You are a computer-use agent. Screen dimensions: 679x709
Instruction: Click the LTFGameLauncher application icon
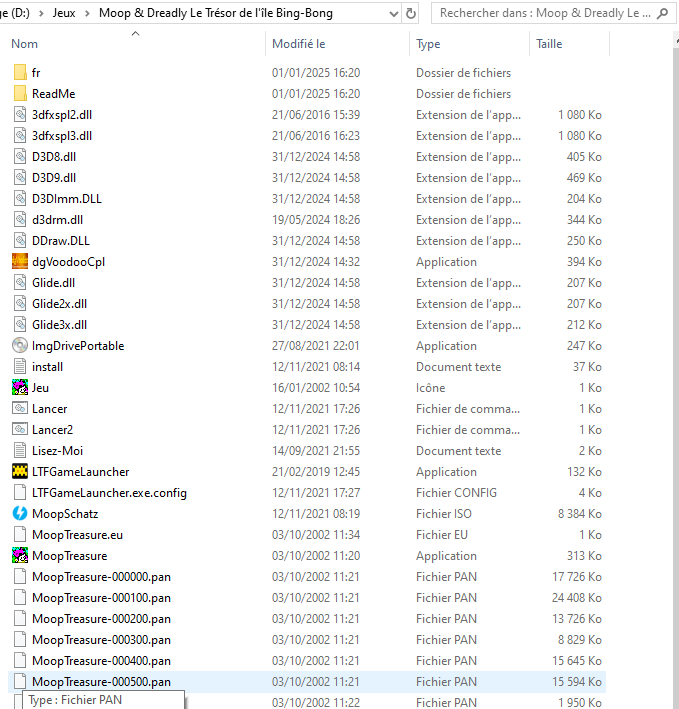tap(20, 472)
